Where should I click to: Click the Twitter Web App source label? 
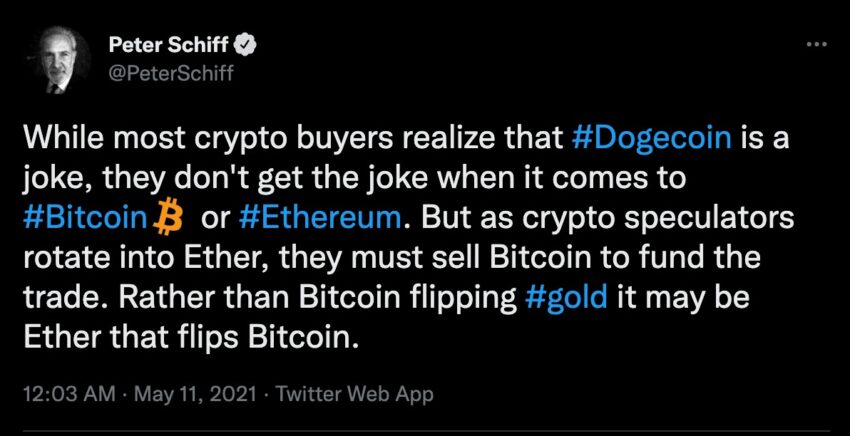pyautogui.click(x=355, y=395)
